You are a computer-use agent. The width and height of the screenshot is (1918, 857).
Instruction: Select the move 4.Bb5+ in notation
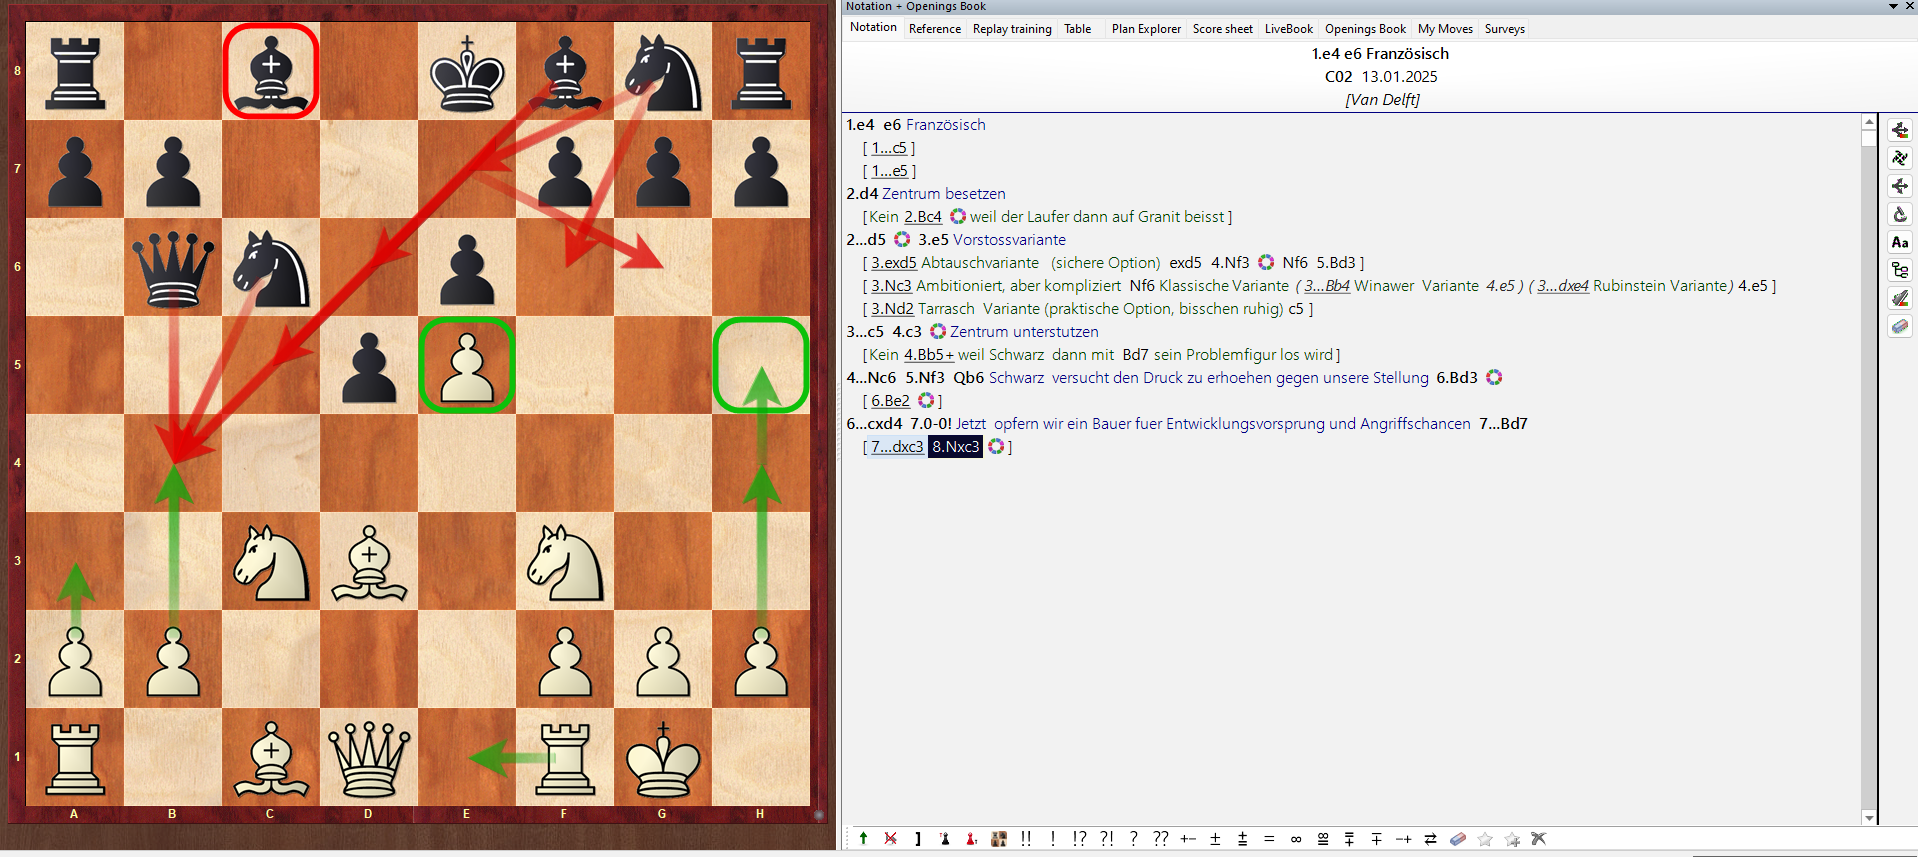click(x=928, y=355)
